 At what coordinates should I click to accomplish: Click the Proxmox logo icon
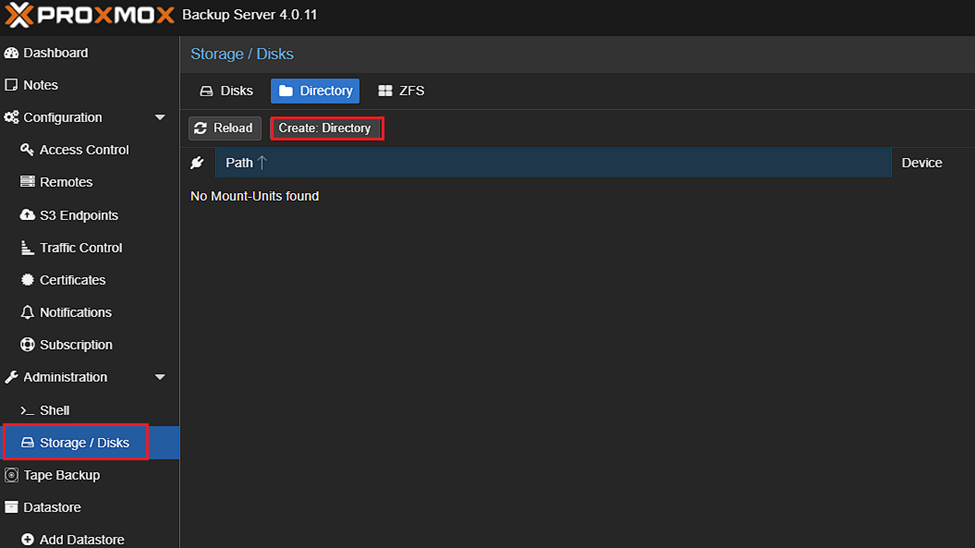(19, 16)
